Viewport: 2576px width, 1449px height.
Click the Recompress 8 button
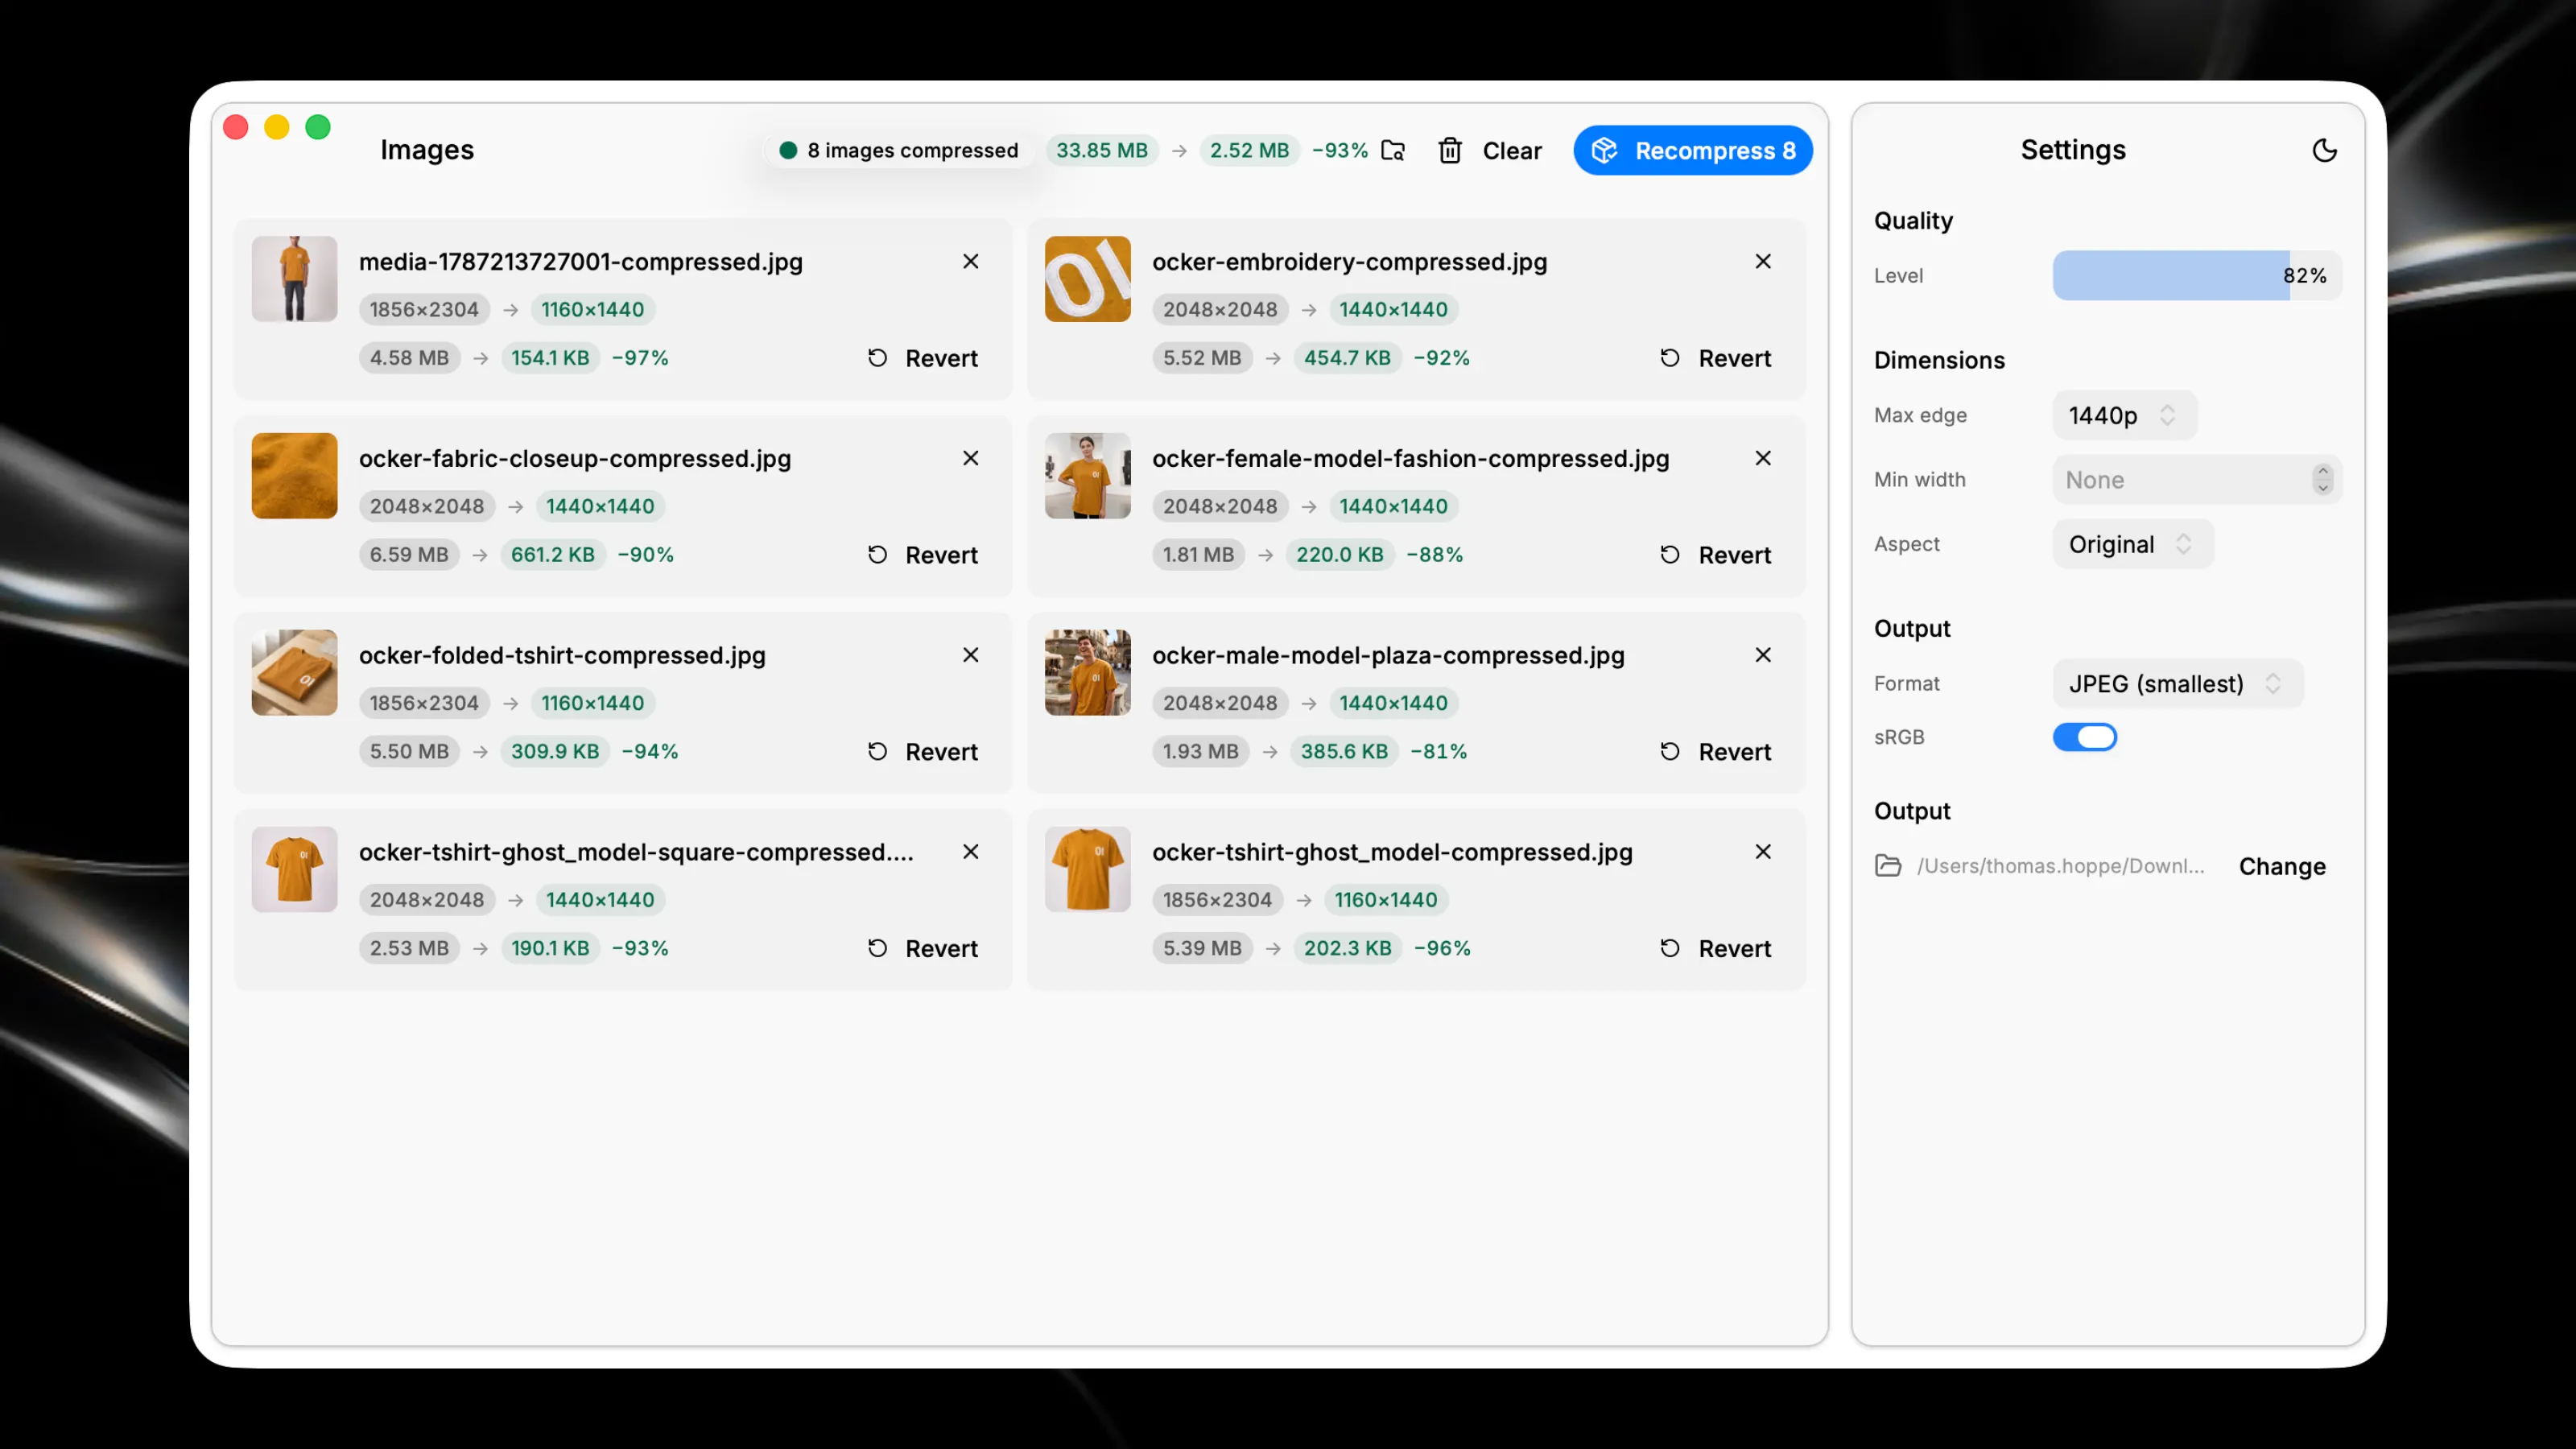click(1692, 150)
